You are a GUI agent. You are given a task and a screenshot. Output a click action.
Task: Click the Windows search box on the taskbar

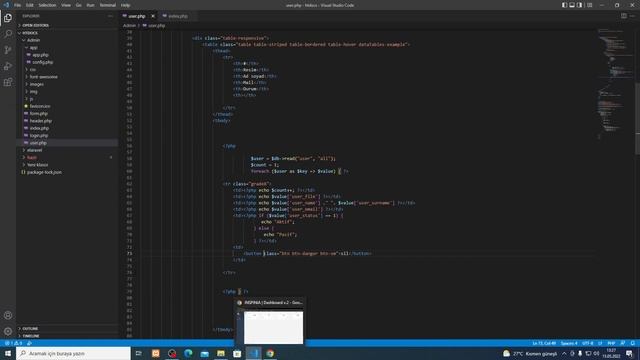pos(73,353)
